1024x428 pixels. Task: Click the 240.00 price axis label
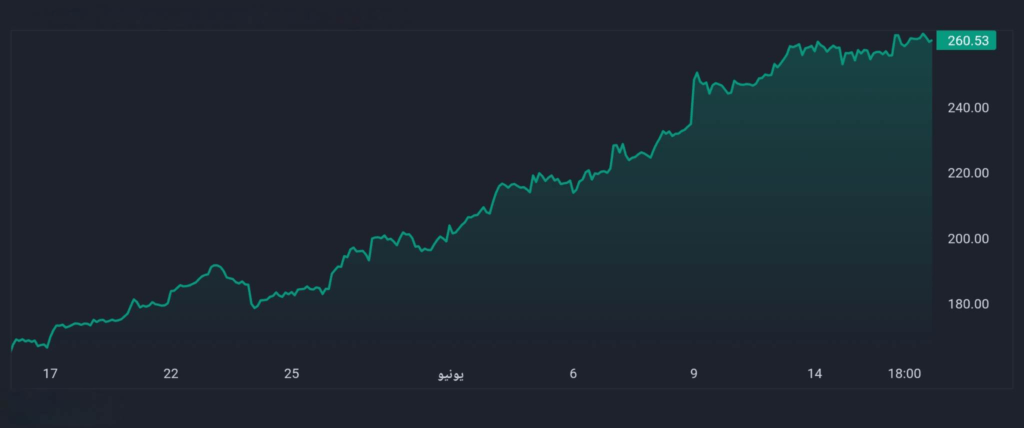tap(968, 108)
